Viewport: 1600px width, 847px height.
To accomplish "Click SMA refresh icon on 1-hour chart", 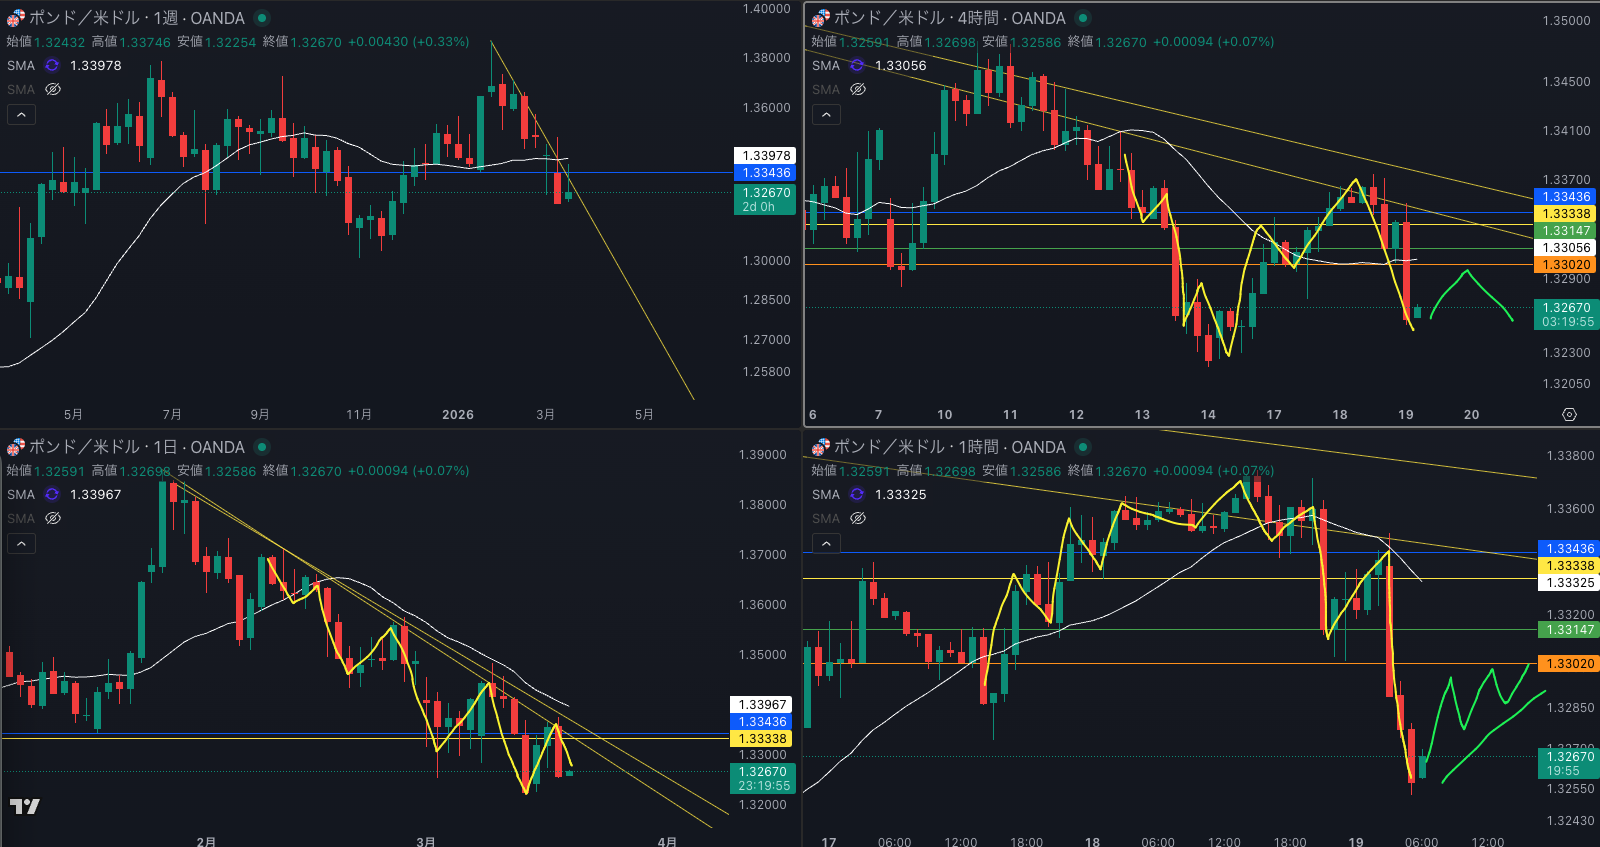I will [x=857, y=494].
